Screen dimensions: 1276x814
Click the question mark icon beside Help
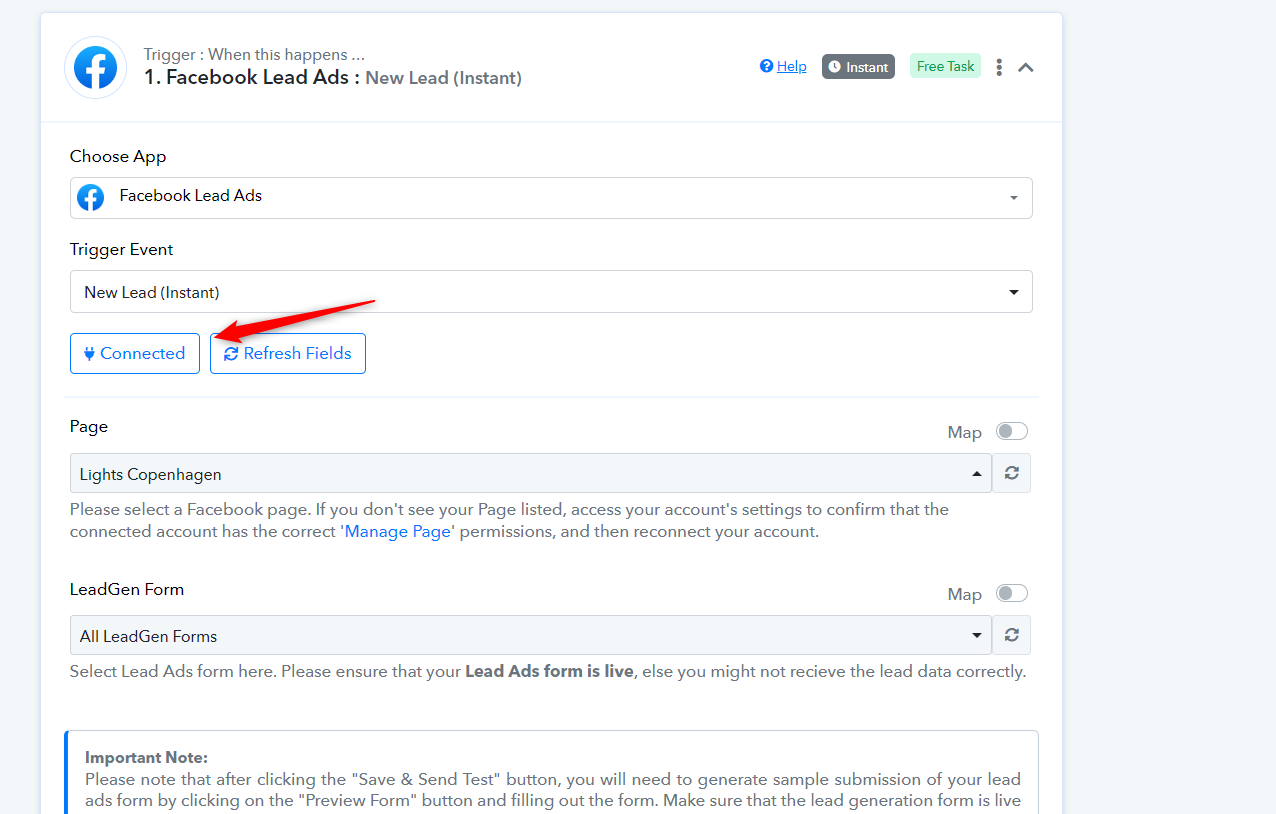coord(767,66)
